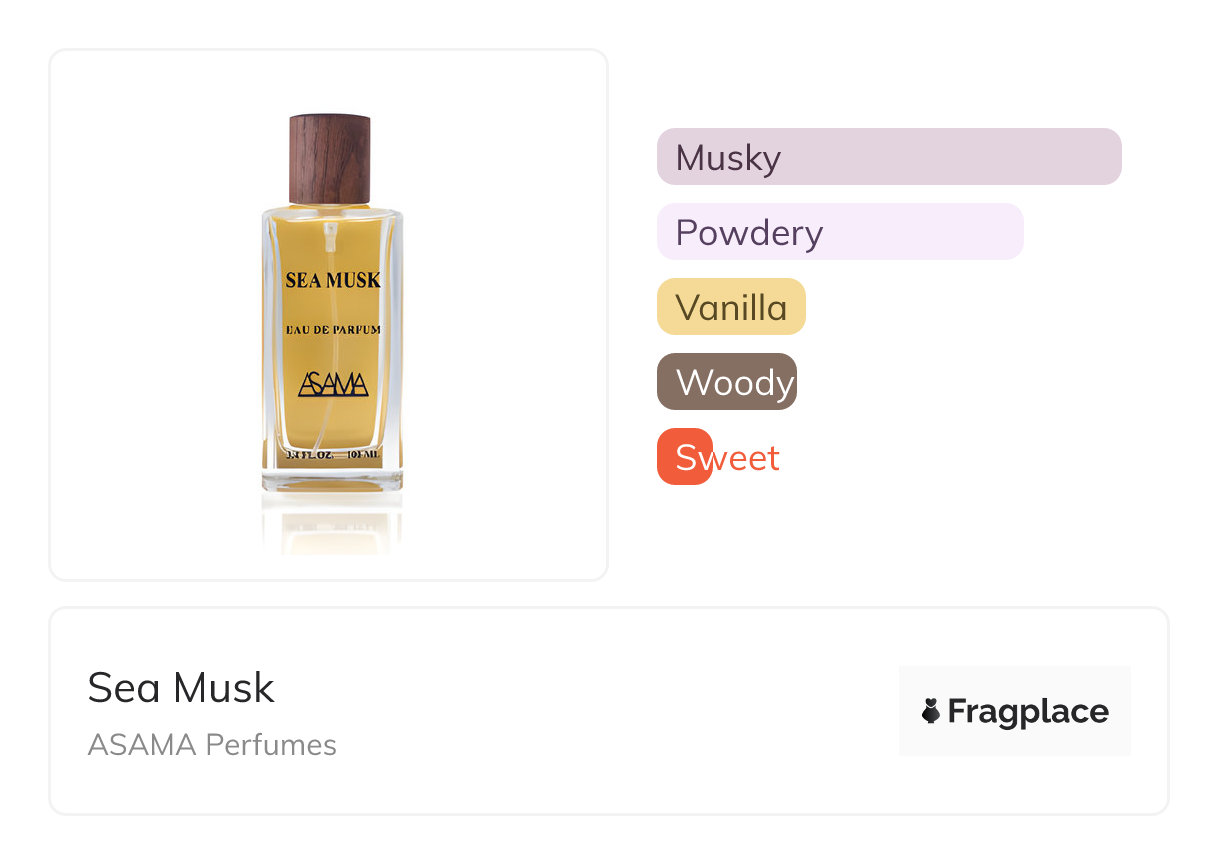This screenshot has height=864, width=1218.
Task: Click empty space in the product info card
Action: pyautogui.click(x=600, y=712)
